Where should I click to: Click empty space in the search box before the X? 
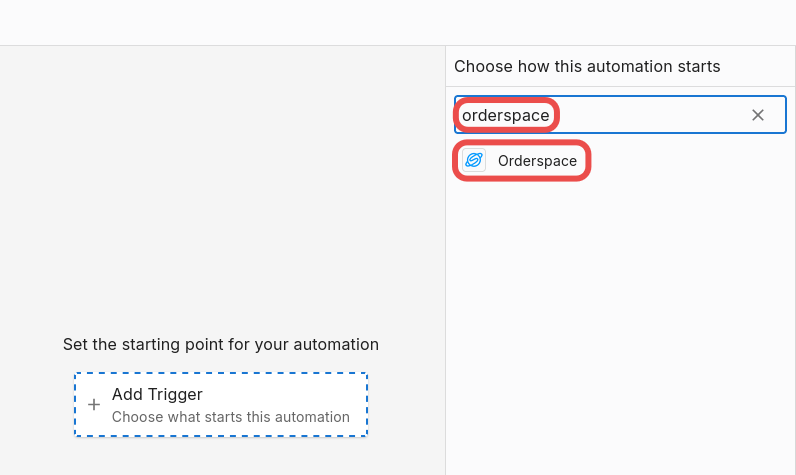pyautogui.click(x=650, y=115)
